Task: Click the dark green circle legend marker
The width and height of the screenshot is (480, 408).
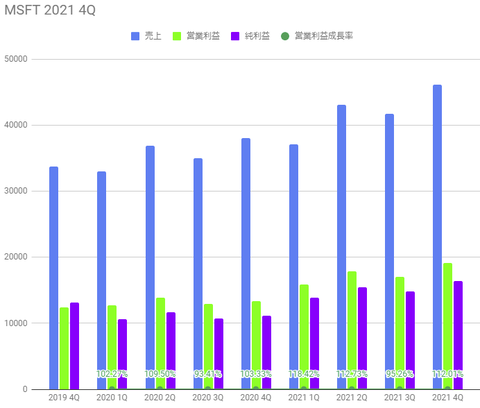Action: pyautogui.click(x=285, y=36)
